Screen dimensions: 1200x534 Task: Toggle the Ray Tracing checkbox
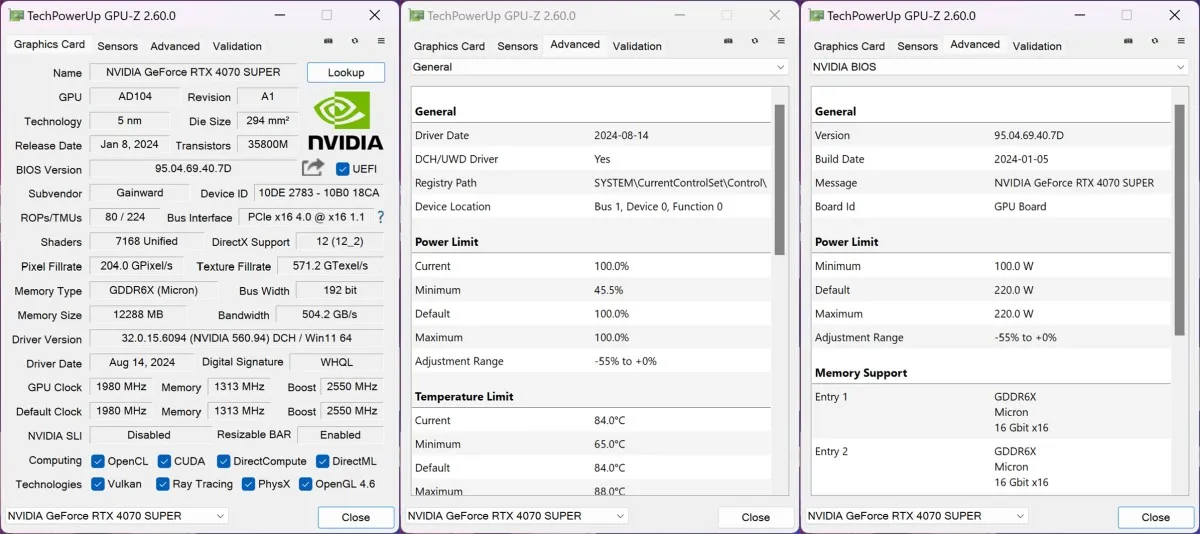click(162, 484)
